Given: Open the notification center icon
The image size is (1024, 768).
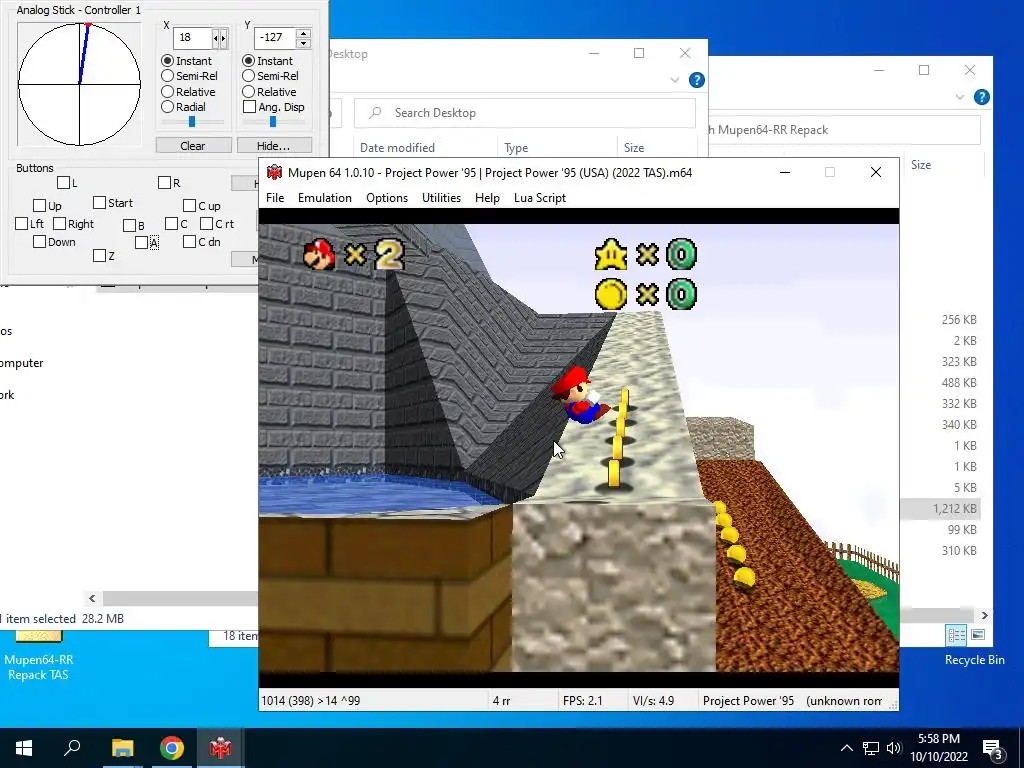Looking at the screenshot, I should (x=993, y=748).
